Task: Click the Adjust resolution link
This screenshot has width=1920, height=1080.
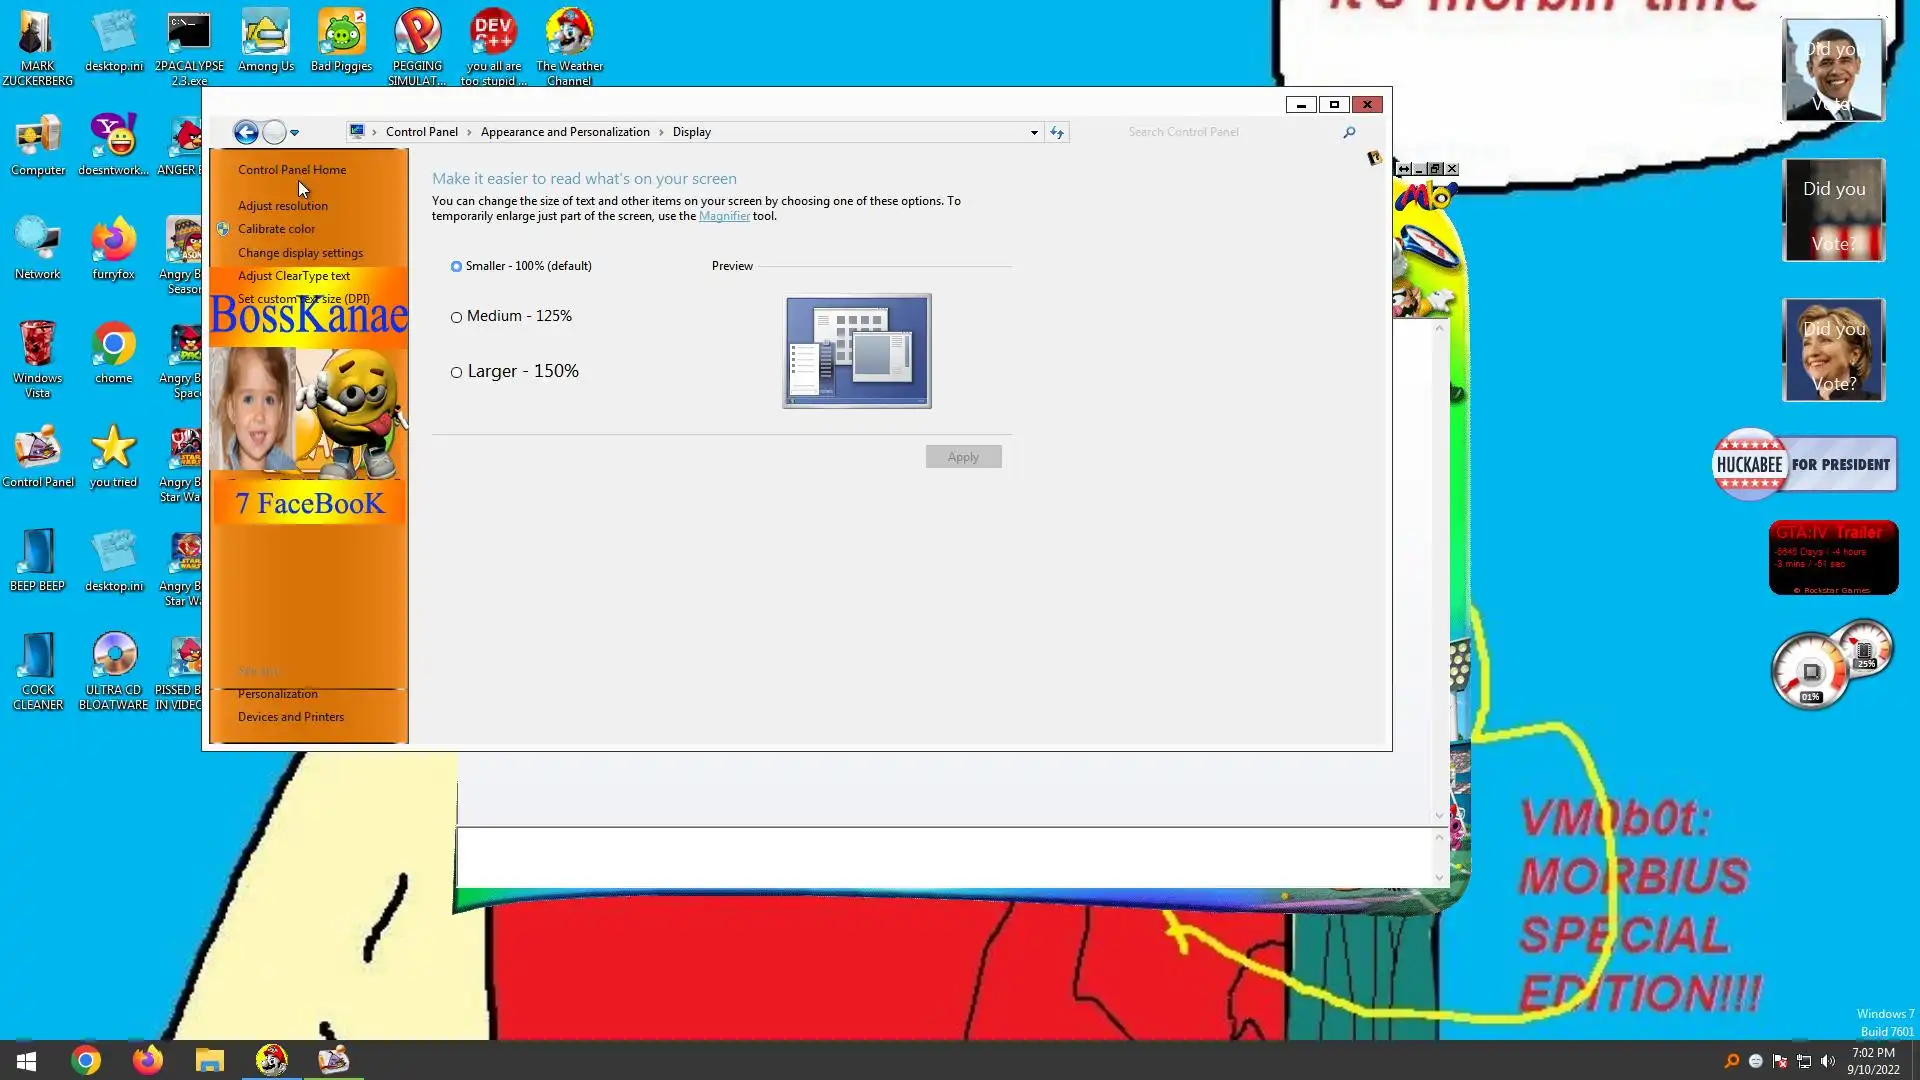Action: tap(283, 206)
